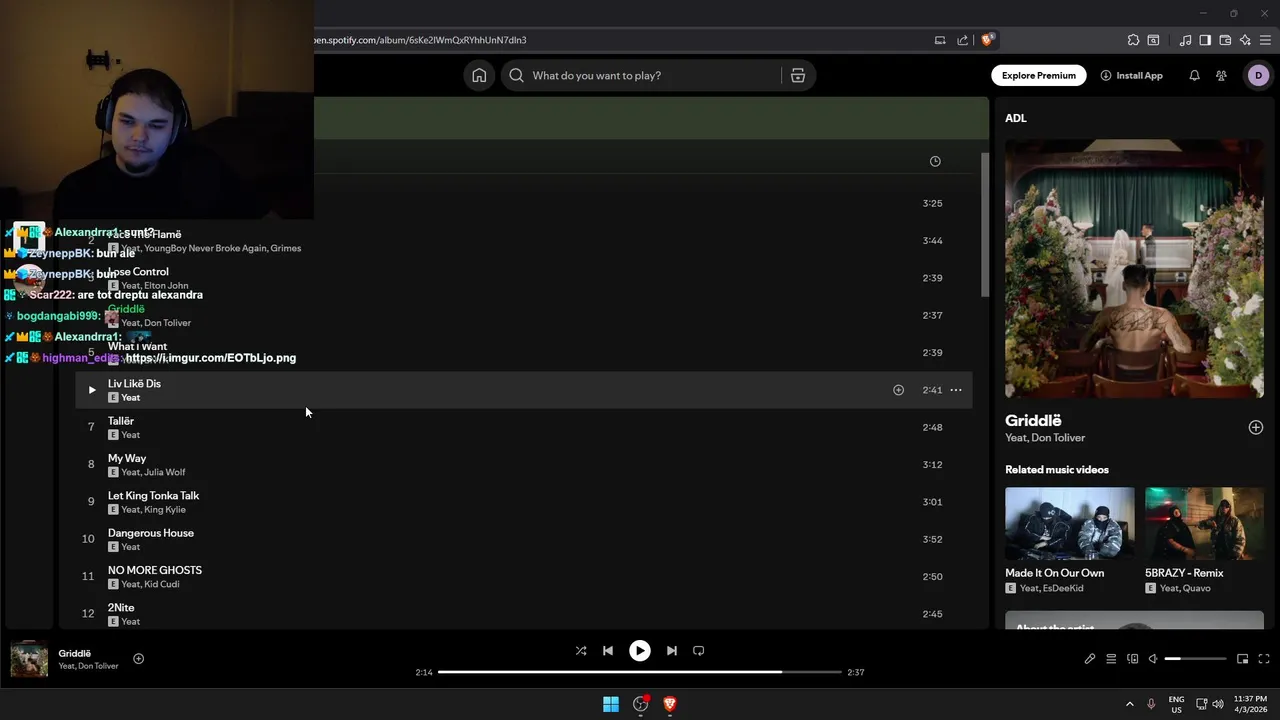
Task: Open the Miniplayer icon
Action: point(1242,659)
